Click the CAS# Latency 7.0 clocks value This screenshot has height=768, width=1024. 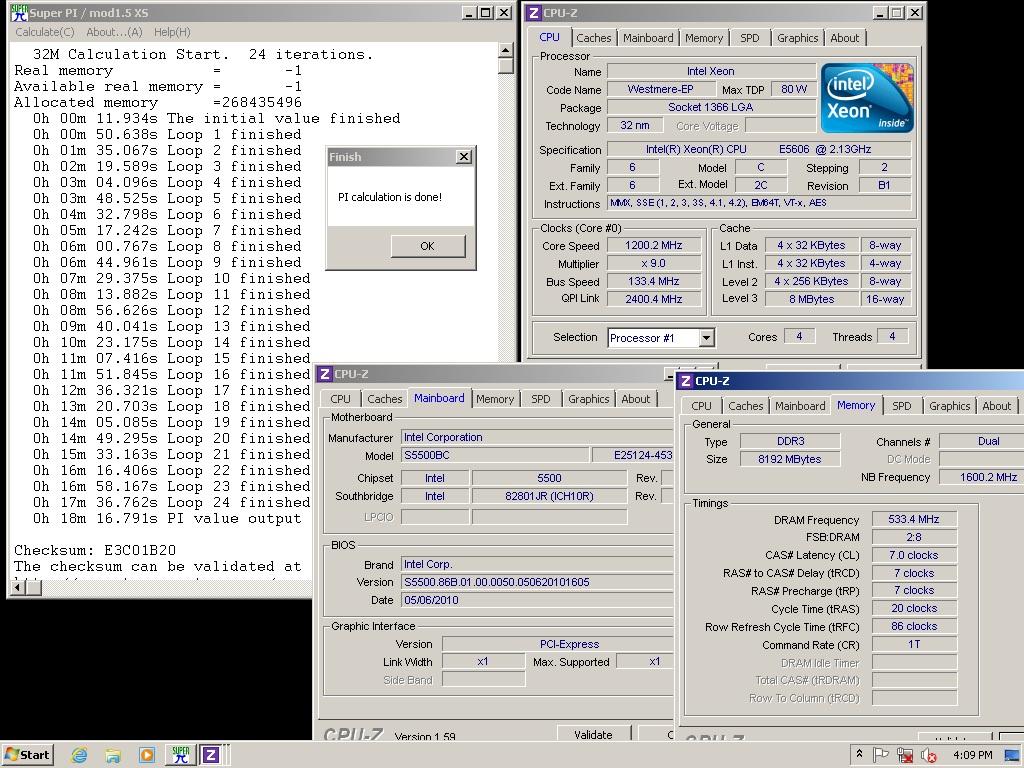coord(914,555)
